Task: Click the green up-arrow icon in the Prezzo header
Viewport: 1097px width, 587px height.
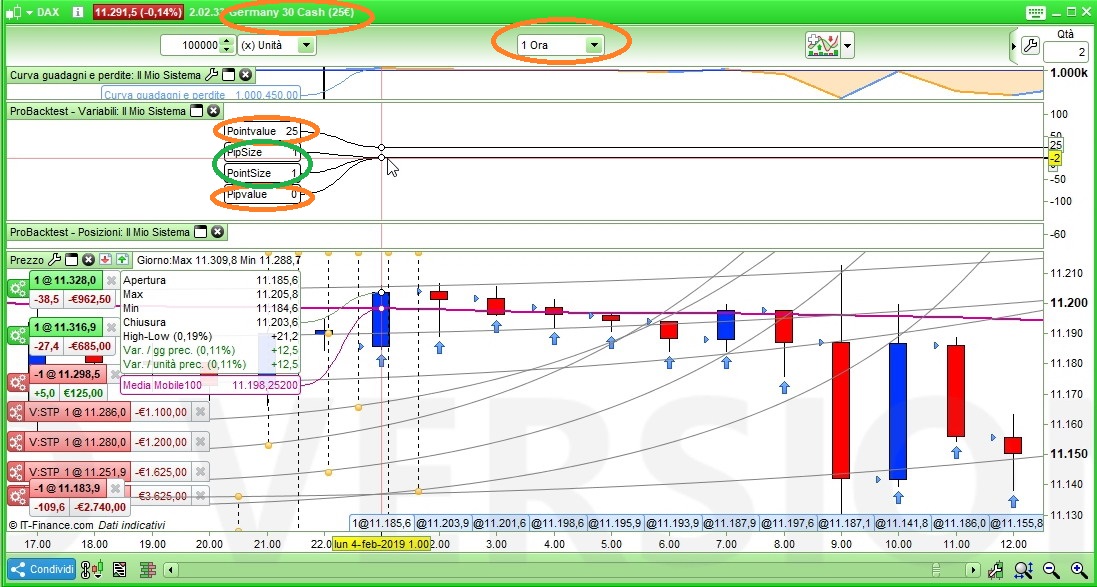Action: 122,260
